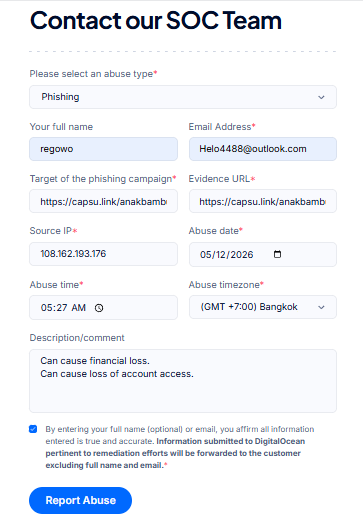Uncheck the affirmation checkbox
This screenshot has height=526, width=363.
33,429
